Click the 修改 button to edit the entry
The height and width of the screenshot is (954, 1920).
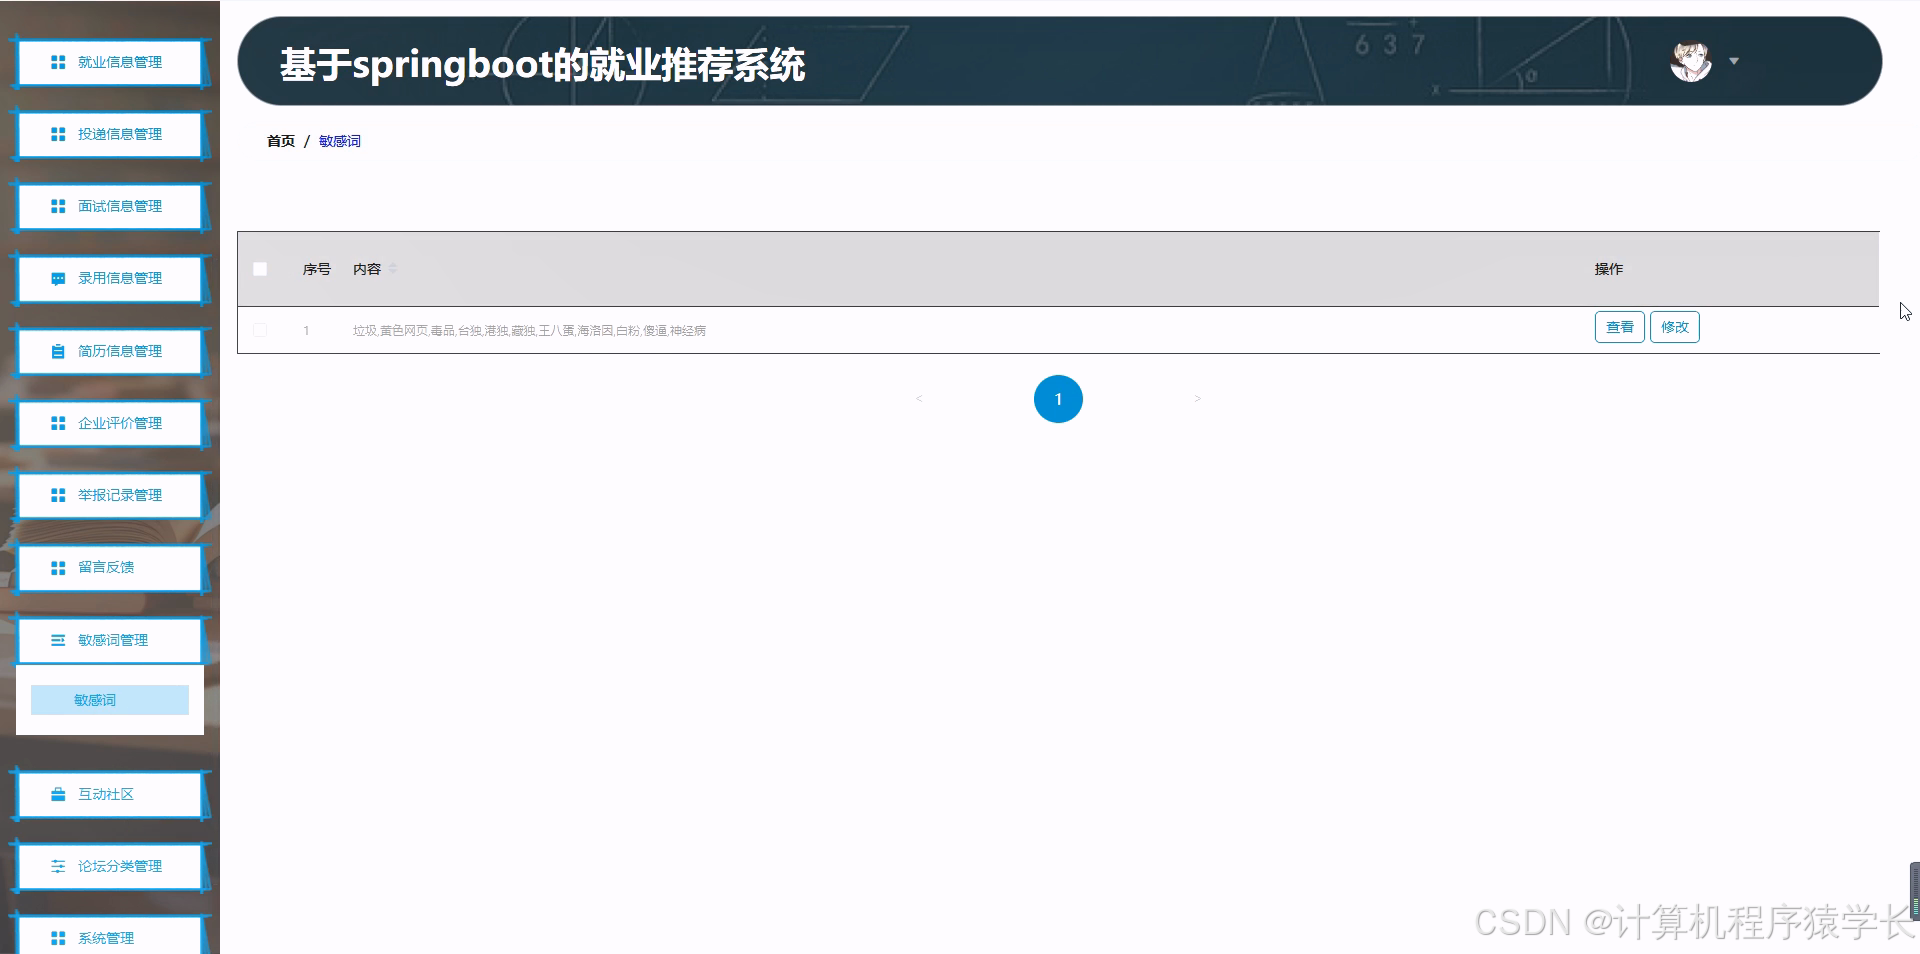click(1675, 327)
